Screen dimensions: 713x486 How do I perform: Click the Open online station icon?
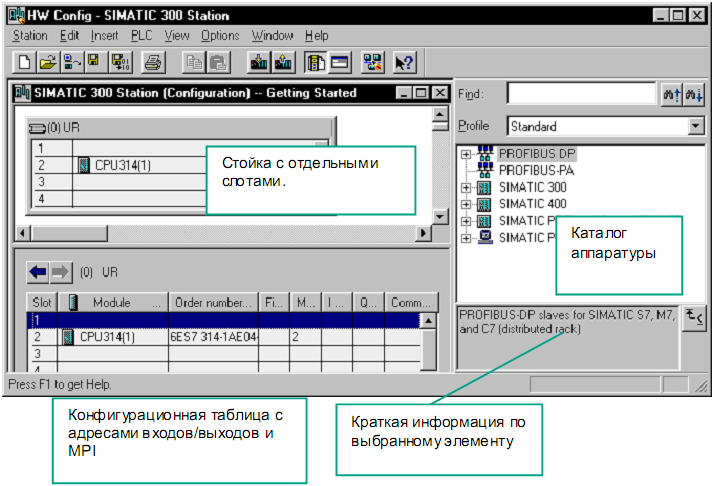click(72, 62)
